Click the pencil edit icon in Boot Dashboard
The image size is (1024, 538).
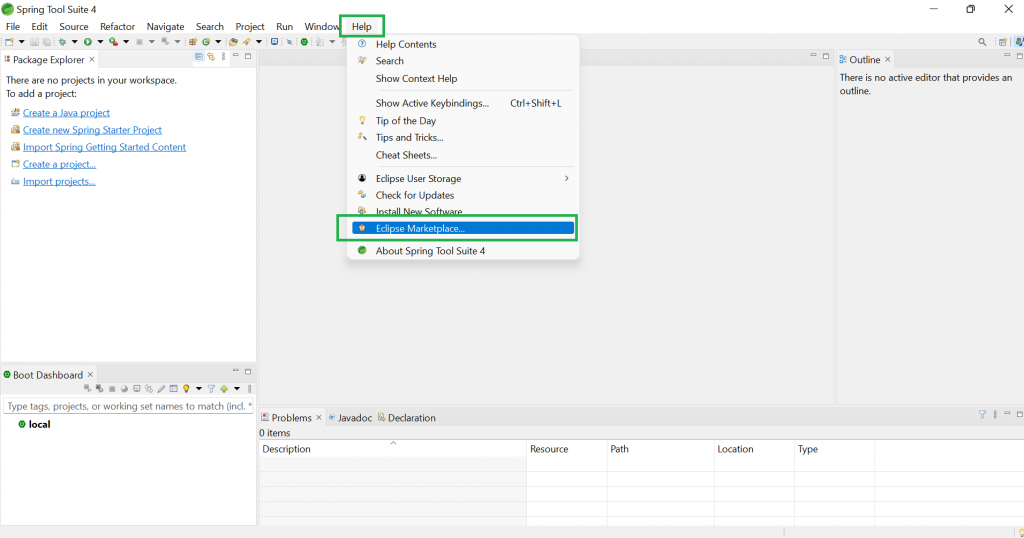(161, 388)
